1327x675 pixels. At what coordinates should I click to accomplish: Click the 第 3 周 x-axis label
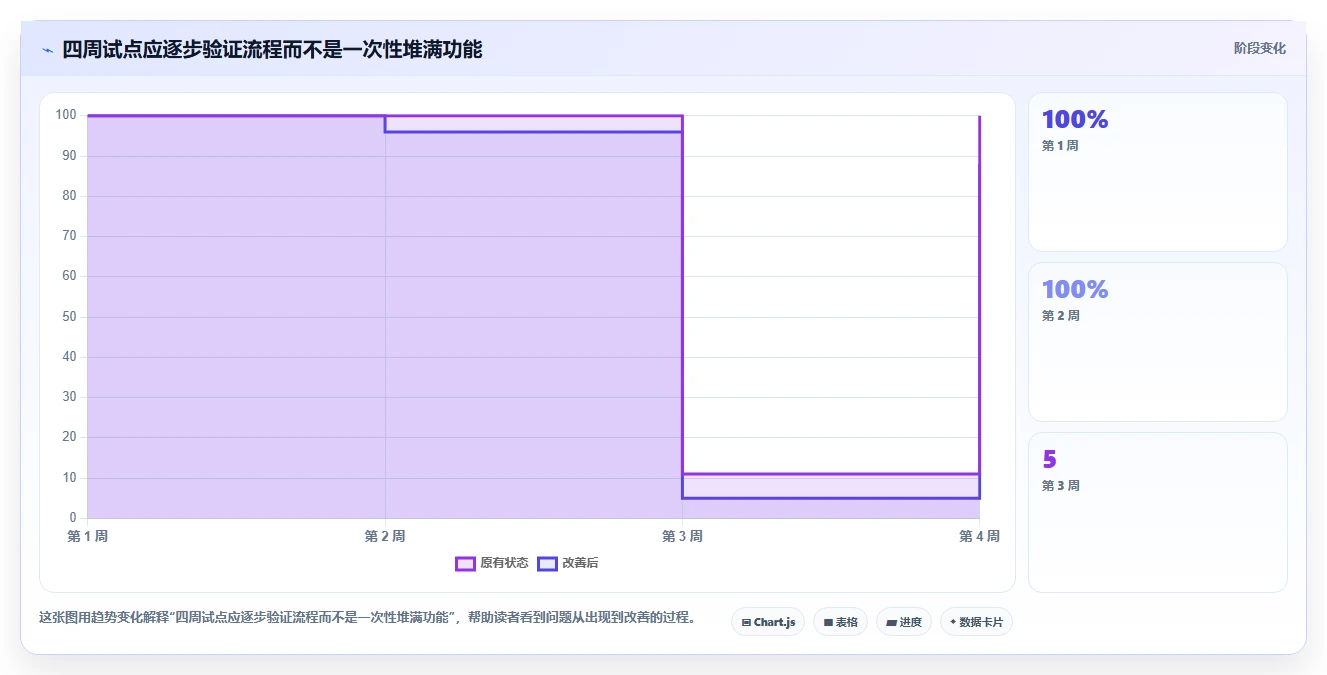click(682, 537)
